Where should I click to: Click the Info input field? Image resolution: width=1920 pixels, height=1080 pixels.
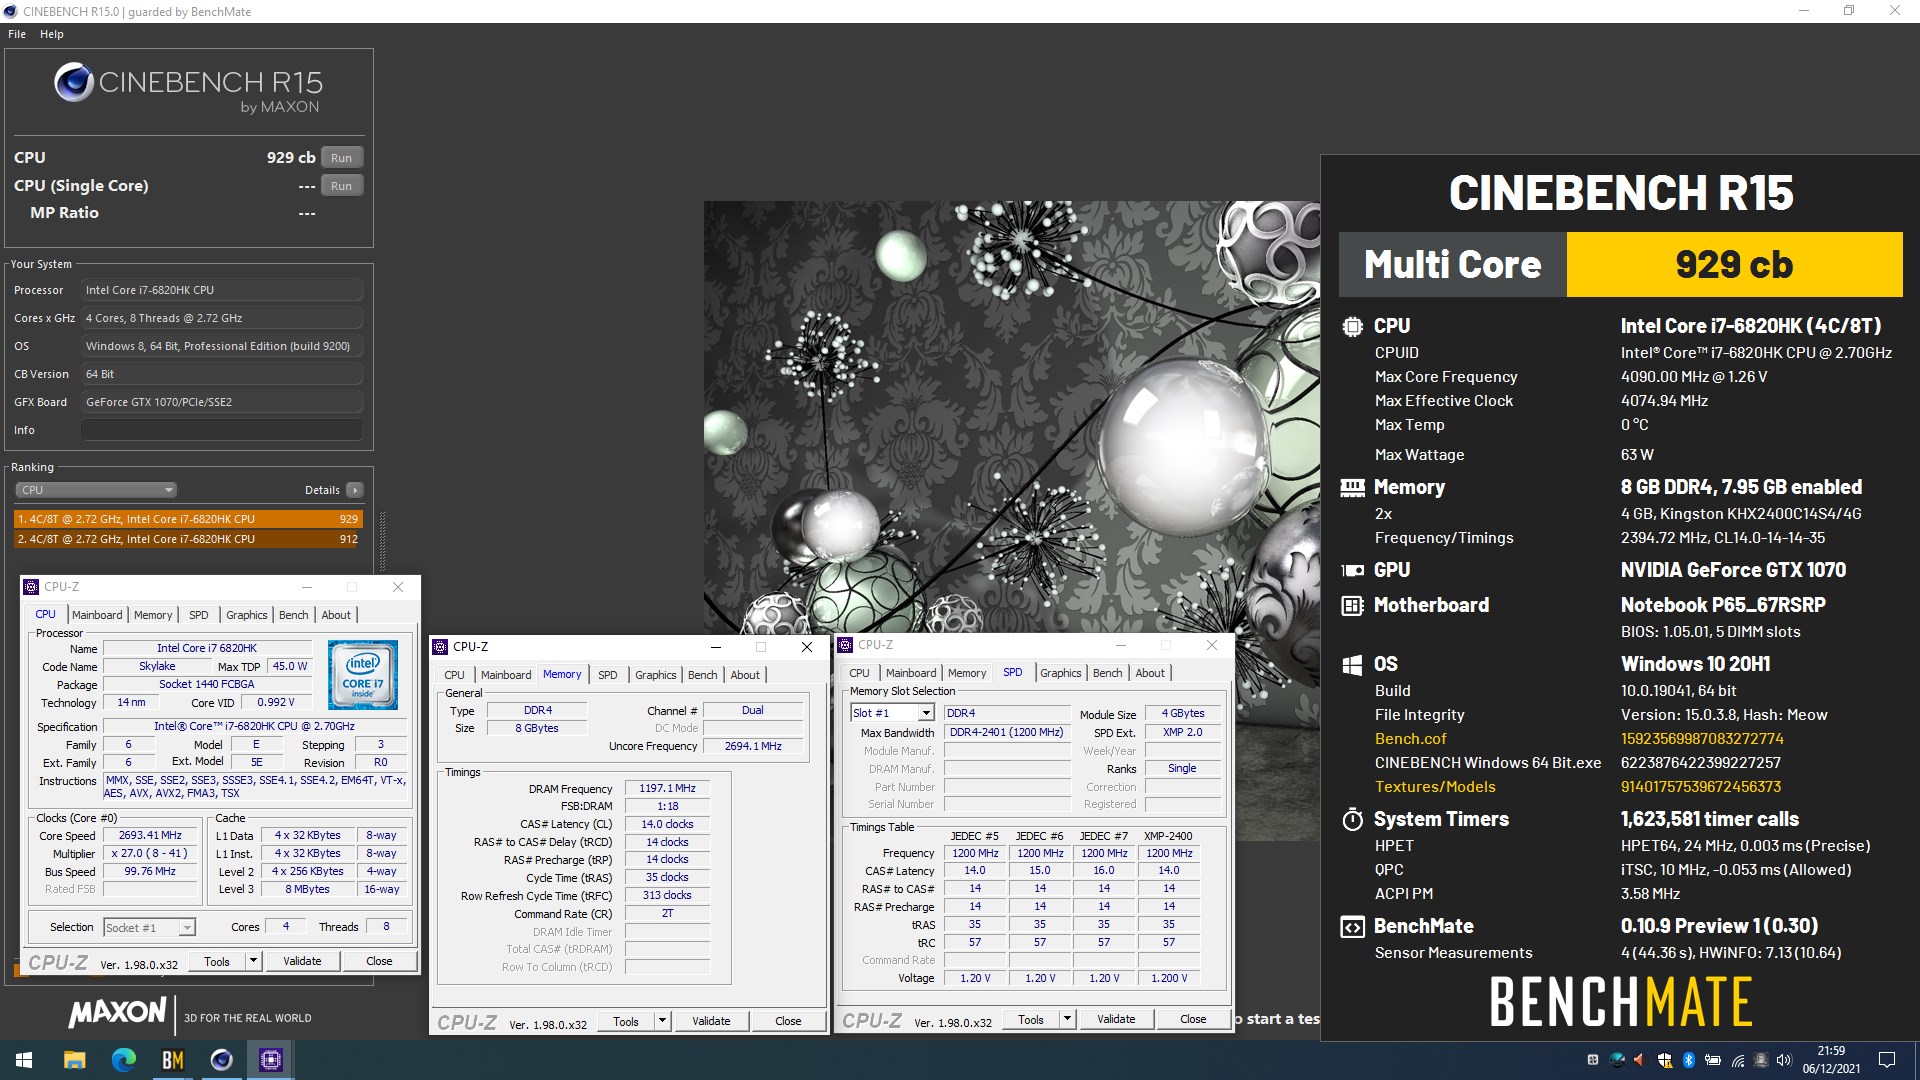pyautogui.click(x=222, y=430)
